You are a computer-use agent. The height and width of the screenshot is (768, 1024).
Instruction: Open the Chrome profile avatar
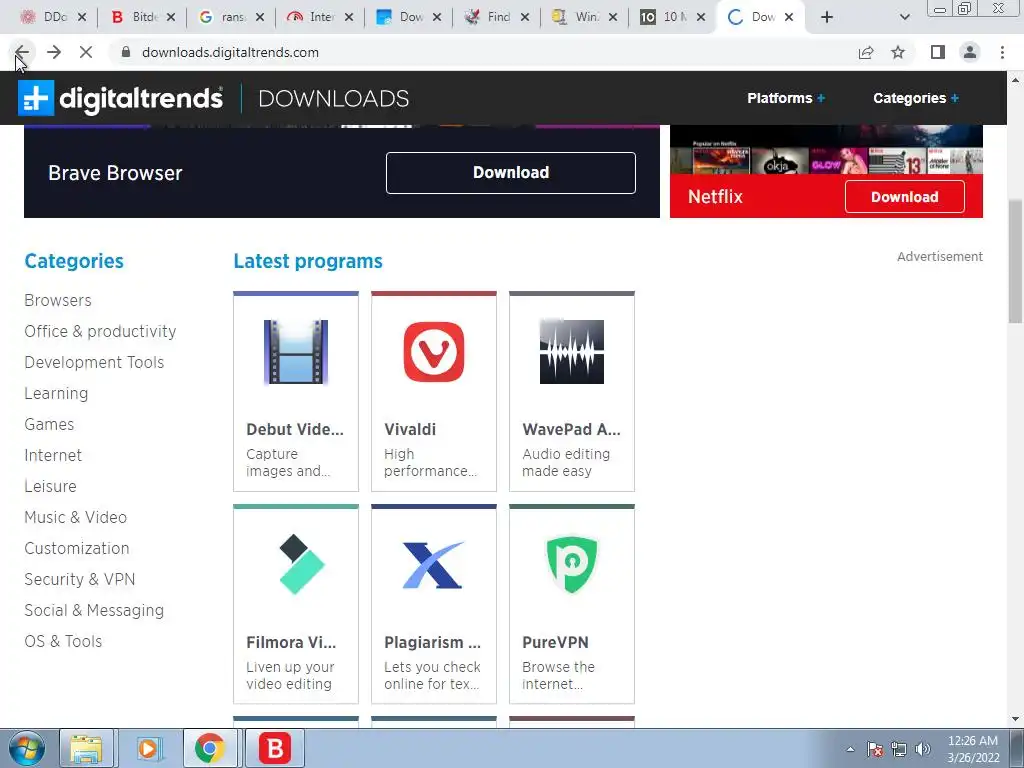tap(970, 52)
